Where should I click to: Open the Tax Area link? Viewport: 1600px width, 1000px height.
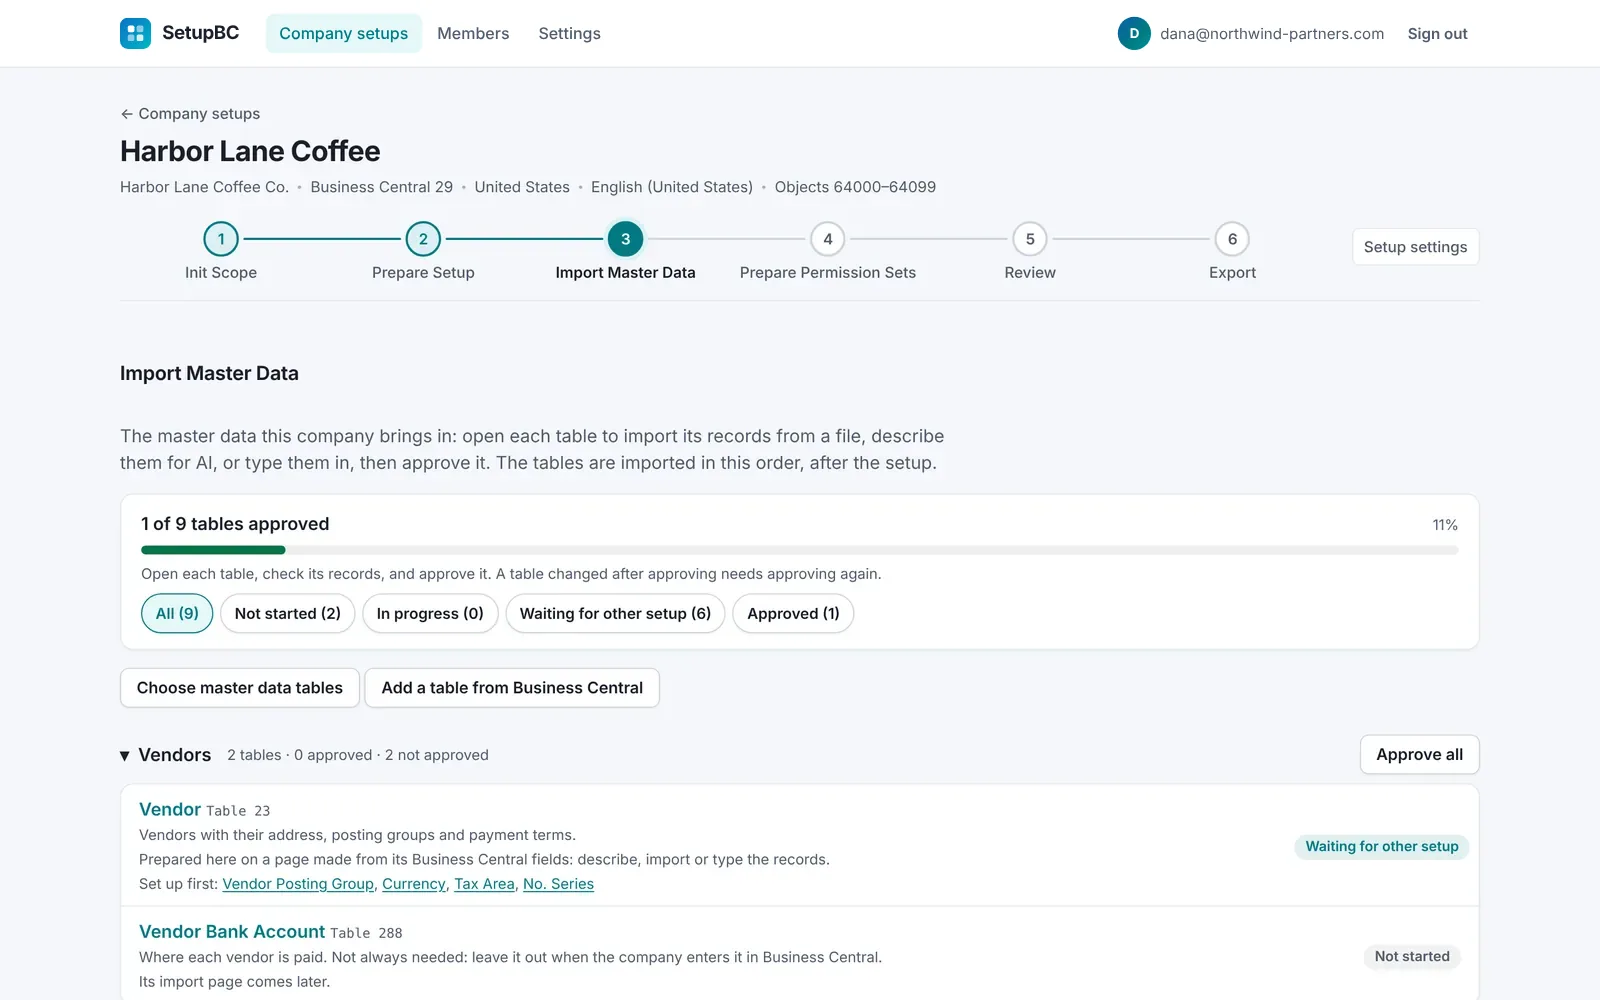click(x=484, y=884)
